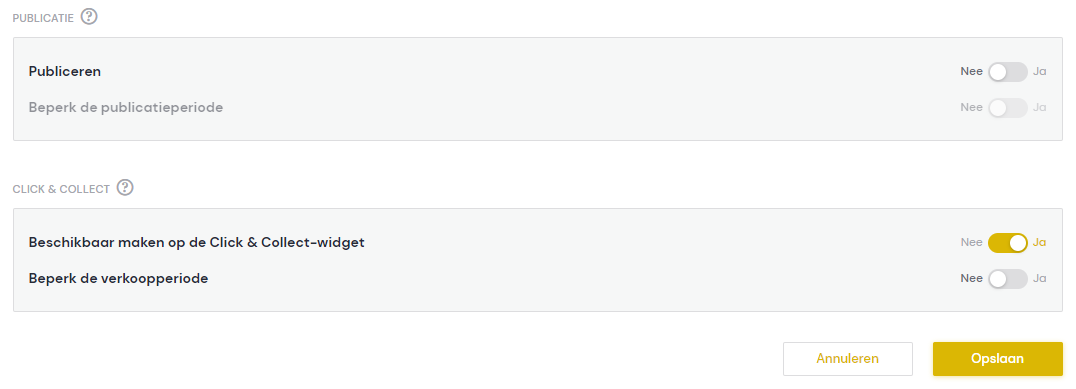Select 'Nee' next to the Publiceren switch
Screen dimensions: 1076x389
[972, 71]
